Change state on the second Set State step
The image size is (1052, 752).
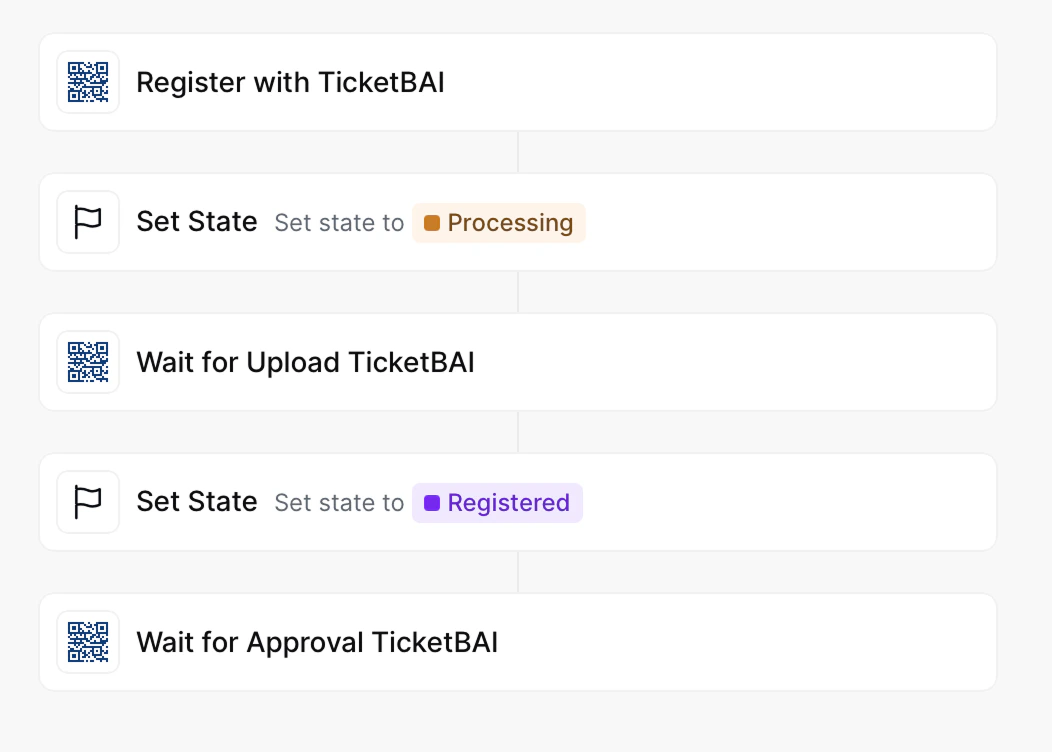[x=497, y=503]
